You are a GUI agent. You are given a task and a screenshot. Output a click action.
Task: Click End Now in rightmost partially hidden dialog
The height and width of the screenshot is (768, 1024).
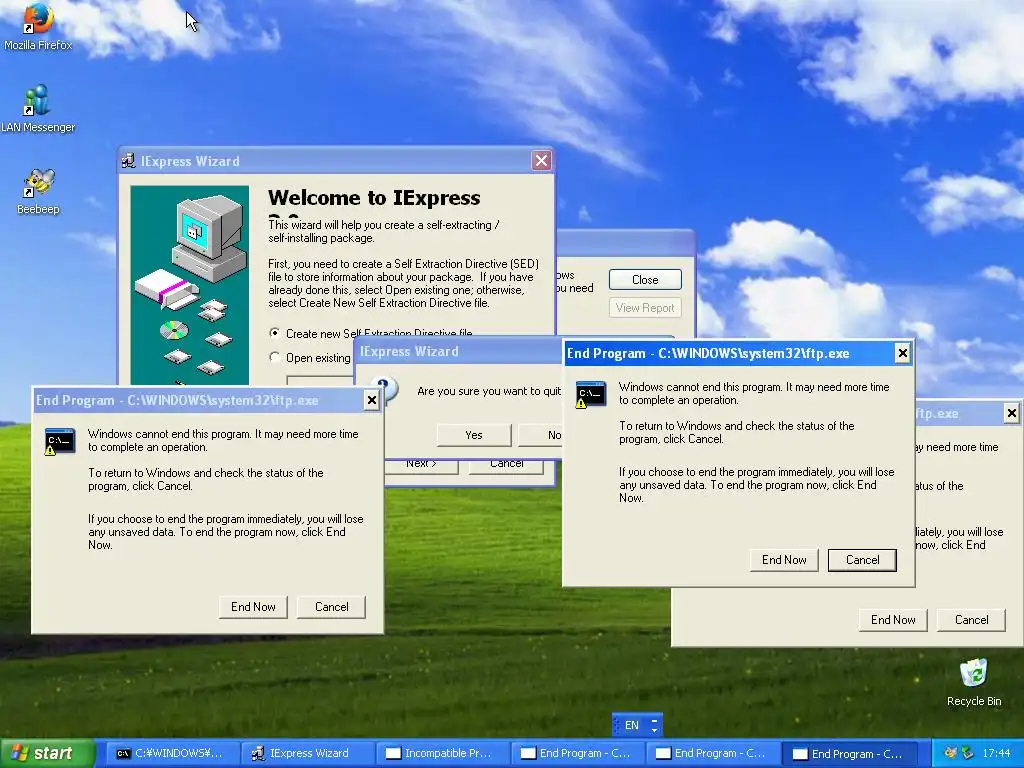coord(893,620)
